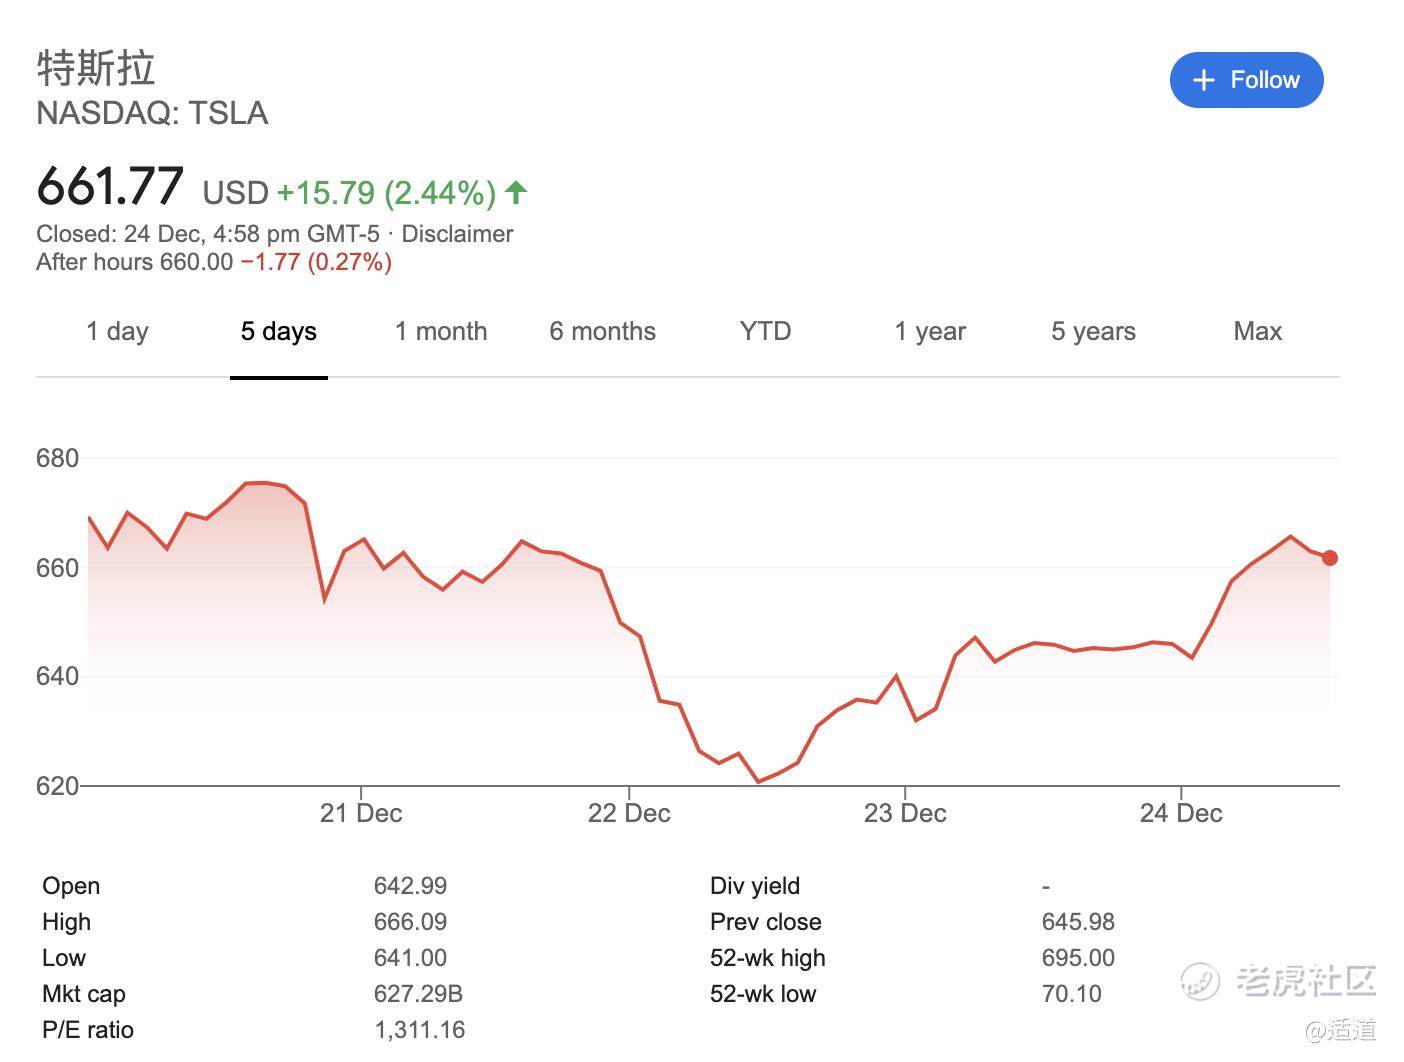Click the 24 Dec axis label
This screenshot has width=1404, height=1062.
(1181, 813)
